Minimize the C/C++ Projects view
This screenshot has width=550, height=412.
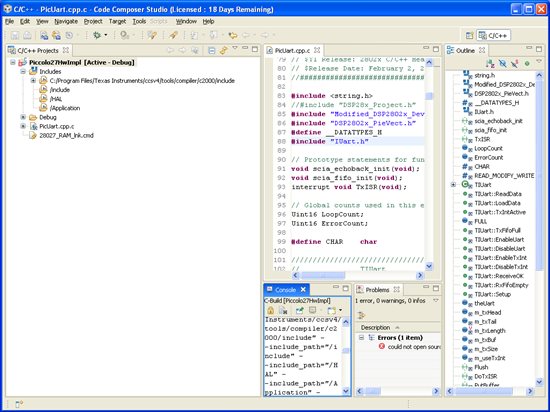[x=245, y=48]
